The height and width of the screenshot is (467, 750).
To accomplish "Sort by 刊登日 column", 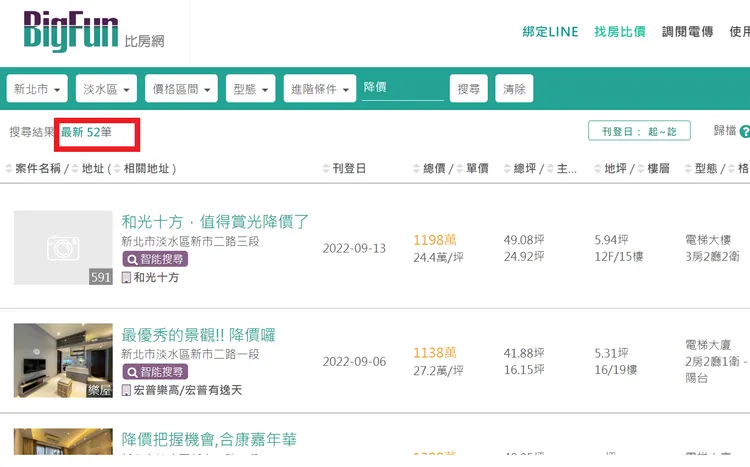I will coord(344,168).
